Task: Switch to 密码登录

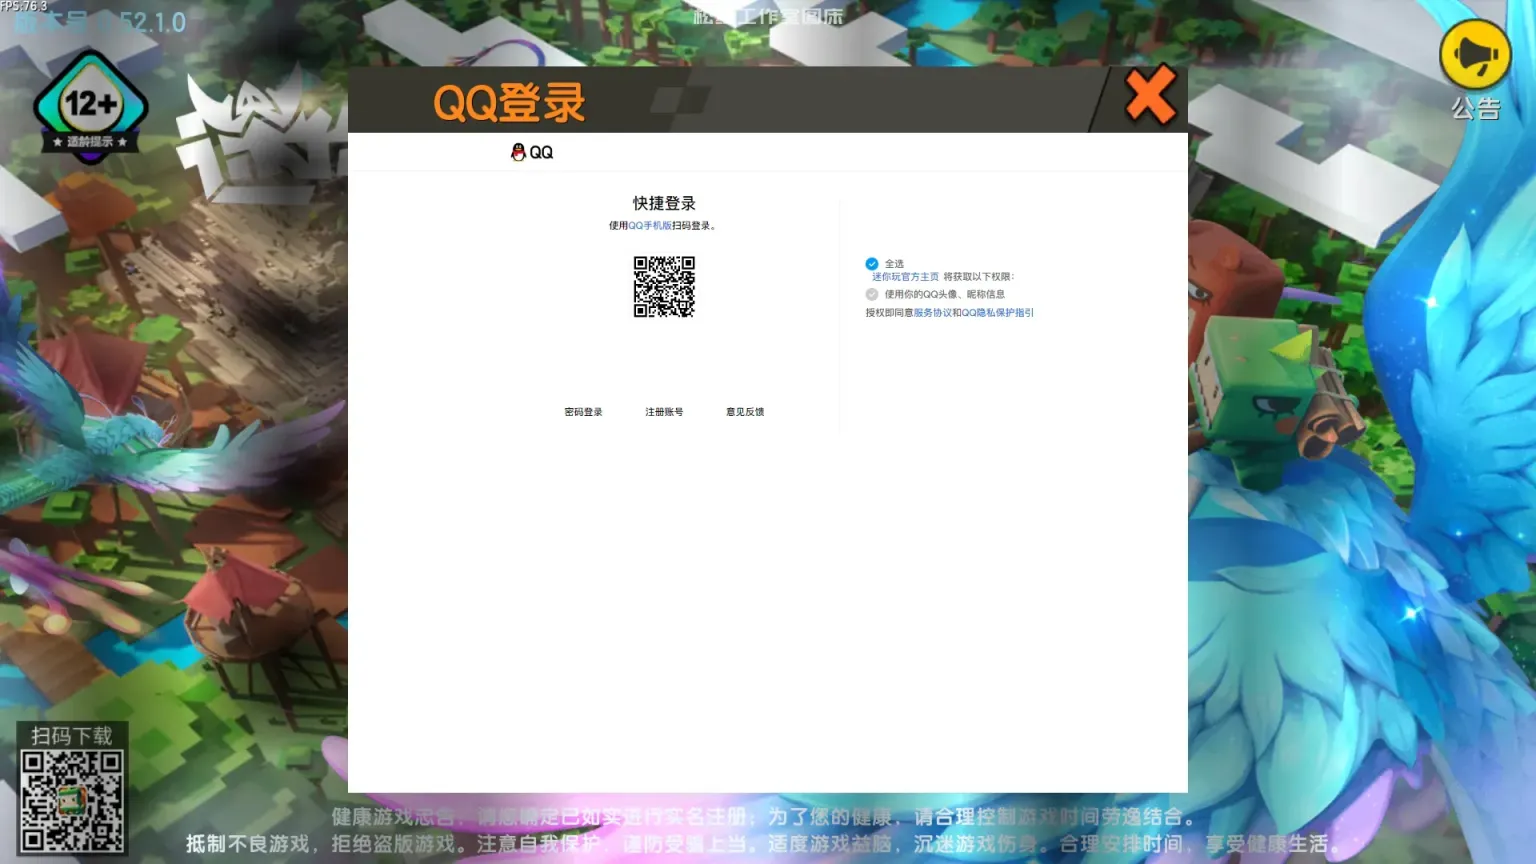Action: 583,412
